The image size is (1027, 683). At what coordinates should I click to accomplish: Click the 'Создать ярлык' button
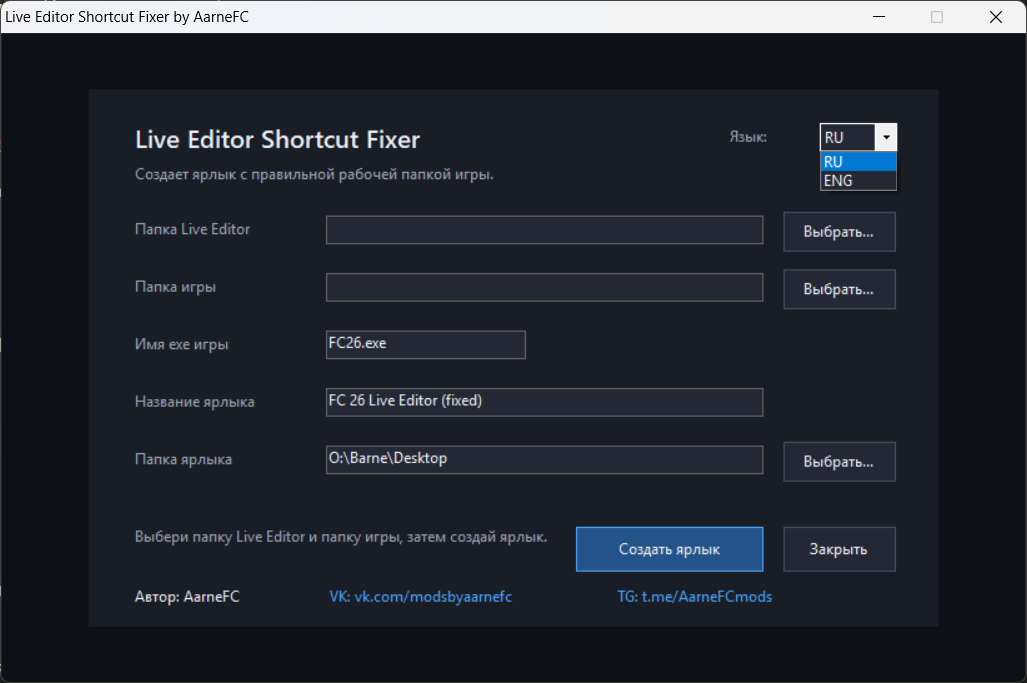(669, 549)
